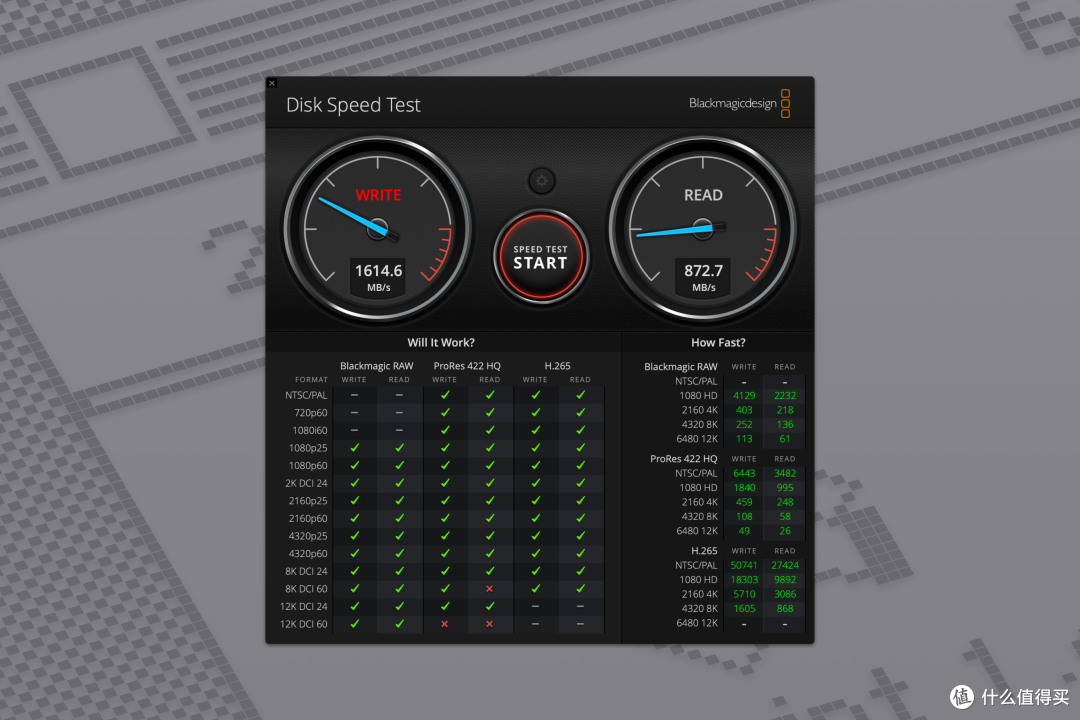Click the 459 ProRes 2160 4K write value
This screenshot has height=720, width=1080.
pyautogui.click(x=744, y=502)
